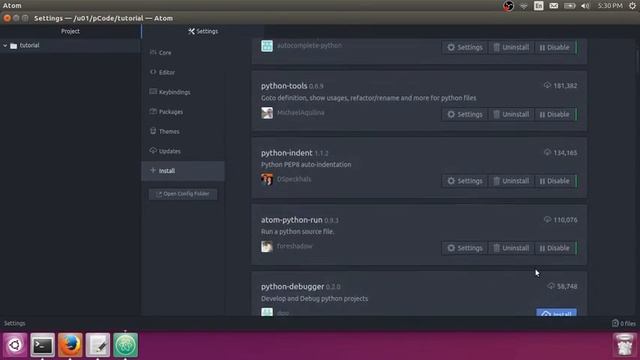The width and height of the screenshot is (640, 360).
Task: Open the Core settings section
Action: tap(183, 53)
